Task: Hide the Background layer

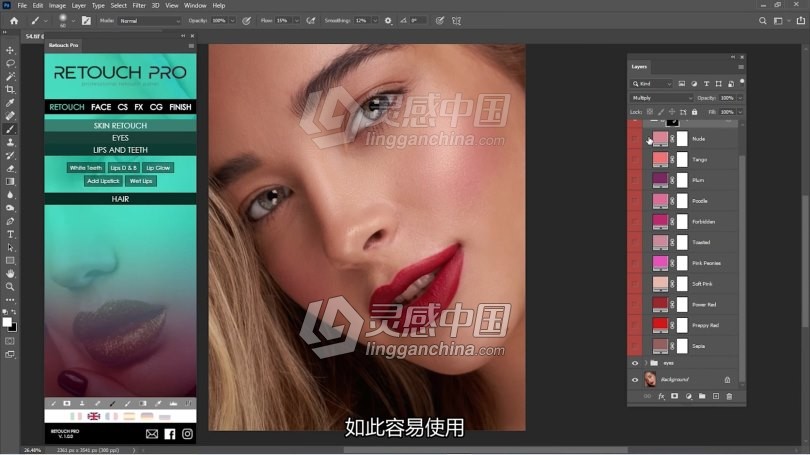Action: click(635, 380)
